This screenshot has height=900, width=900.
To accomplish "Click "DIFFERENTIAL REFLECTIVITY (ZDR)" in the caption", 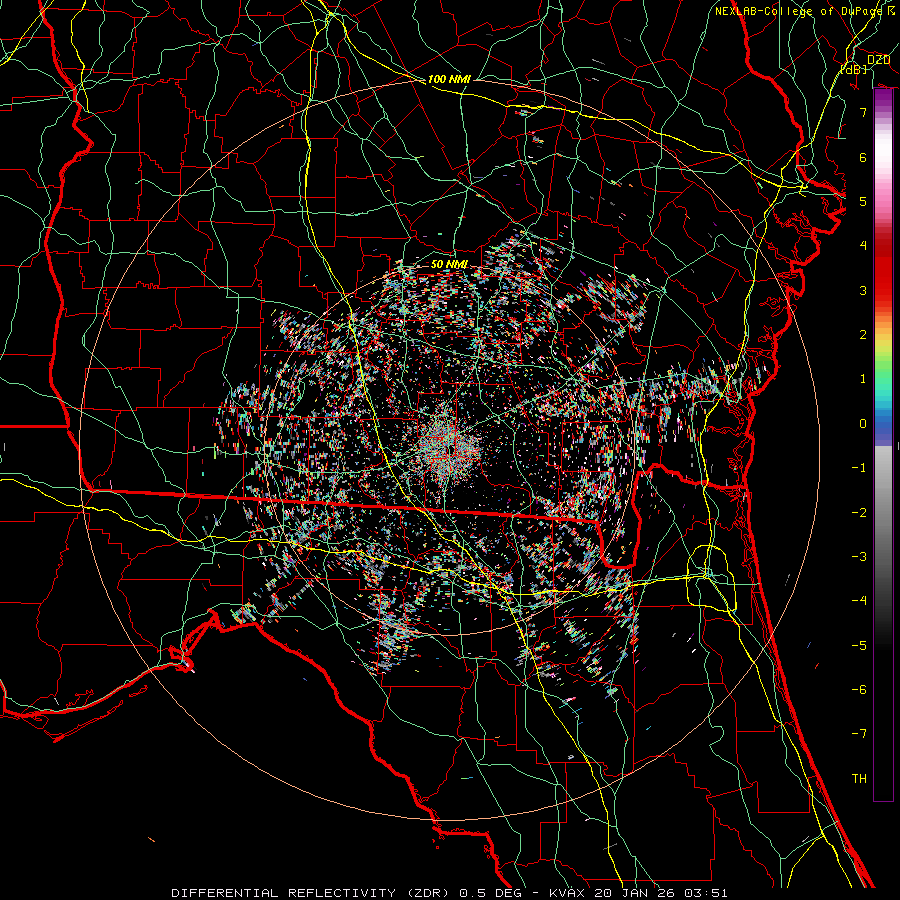I will click(x=312, y=893).
